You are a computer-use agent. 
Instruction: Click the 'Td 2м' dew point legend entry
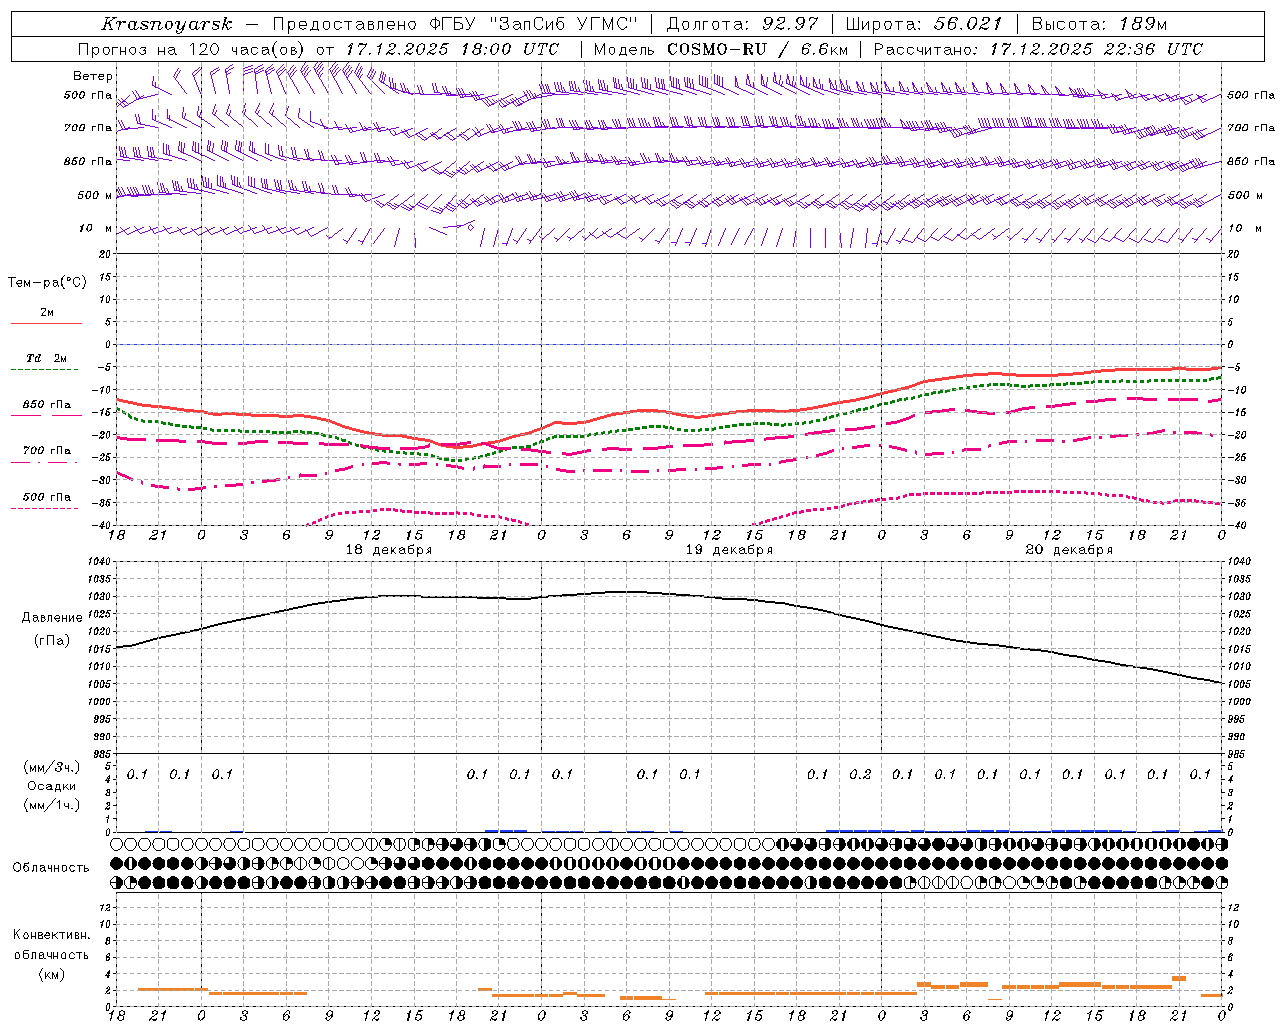(47, 358)
